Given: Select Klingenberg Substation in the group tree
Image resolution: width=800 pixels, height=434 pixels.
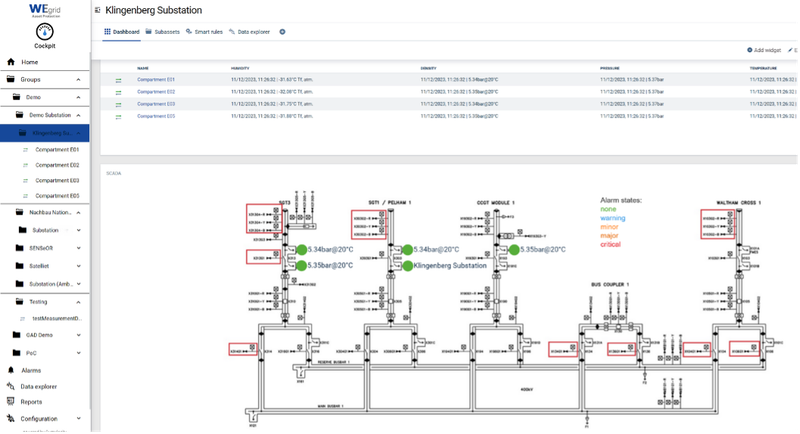Looking at the screenshot, I should click(45, 133).
